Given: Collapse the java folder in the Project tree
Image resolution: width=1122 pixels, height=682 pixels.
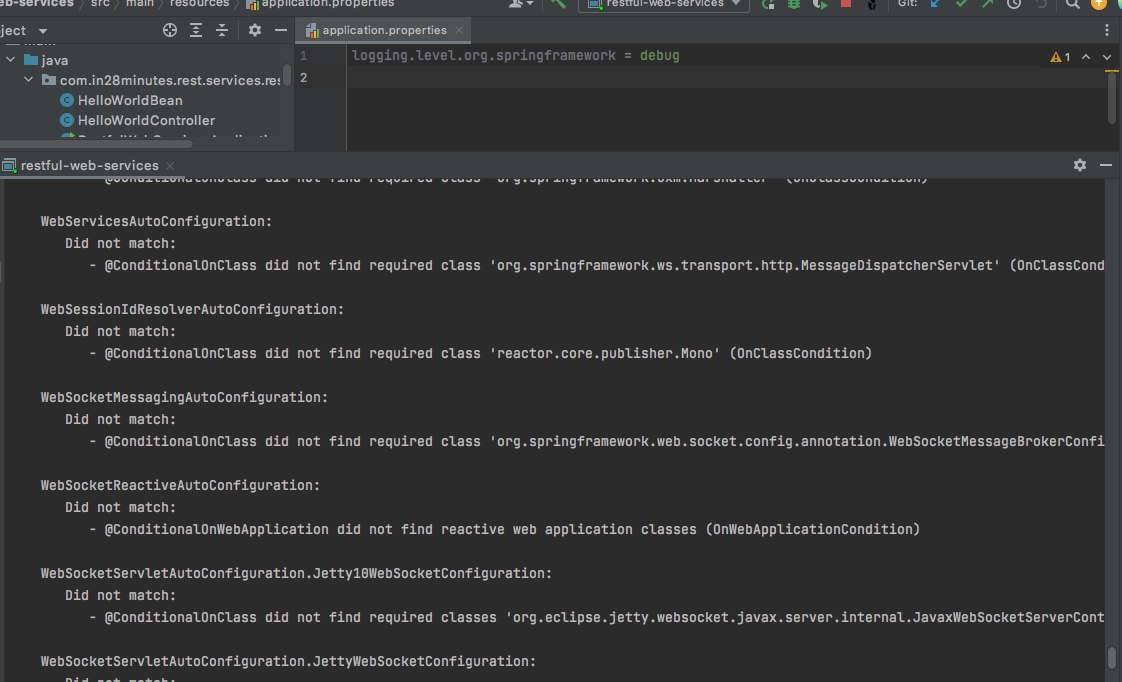Looking at the screenshot, I should [11, 60].
